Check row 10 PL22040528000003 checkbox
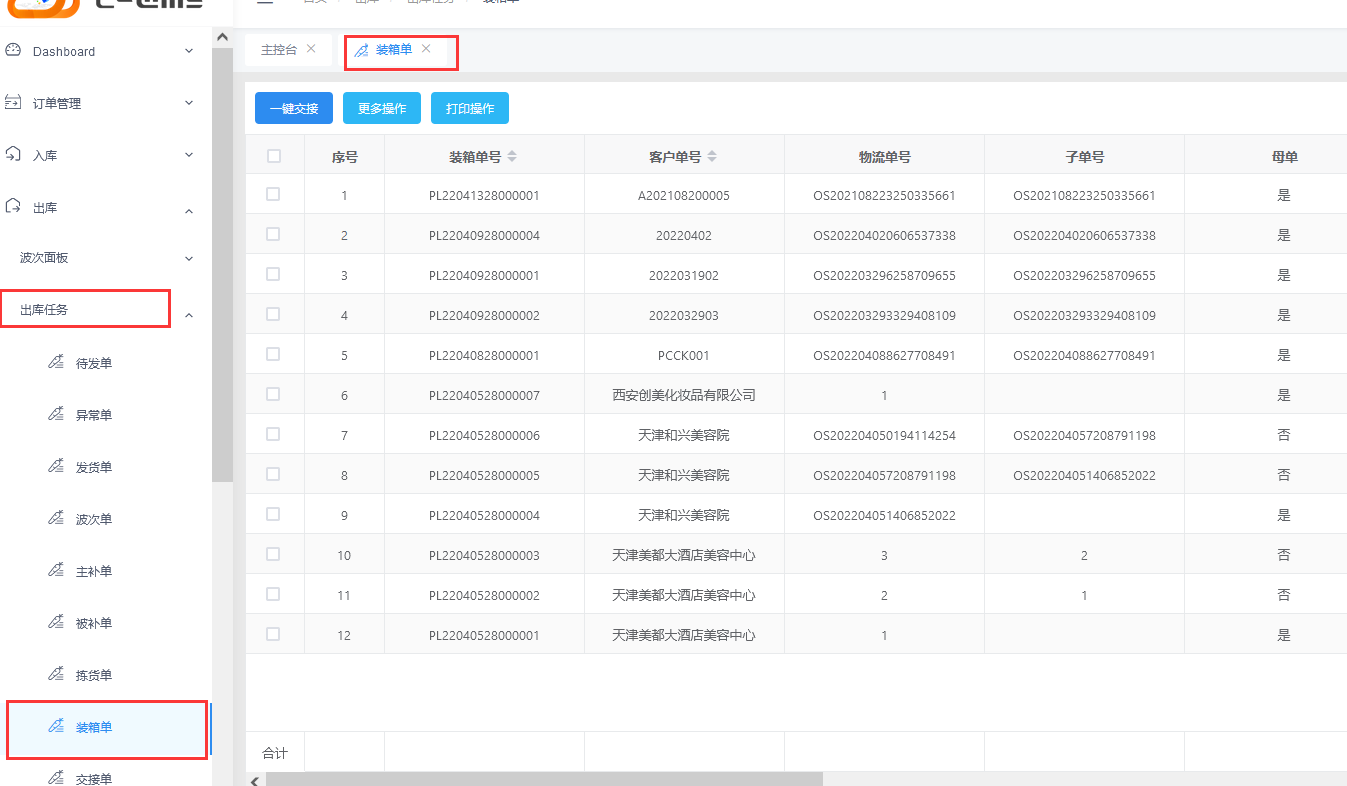Image resolution: width=1347 pixels, height=786 pixels. click(x=273, y=554)
